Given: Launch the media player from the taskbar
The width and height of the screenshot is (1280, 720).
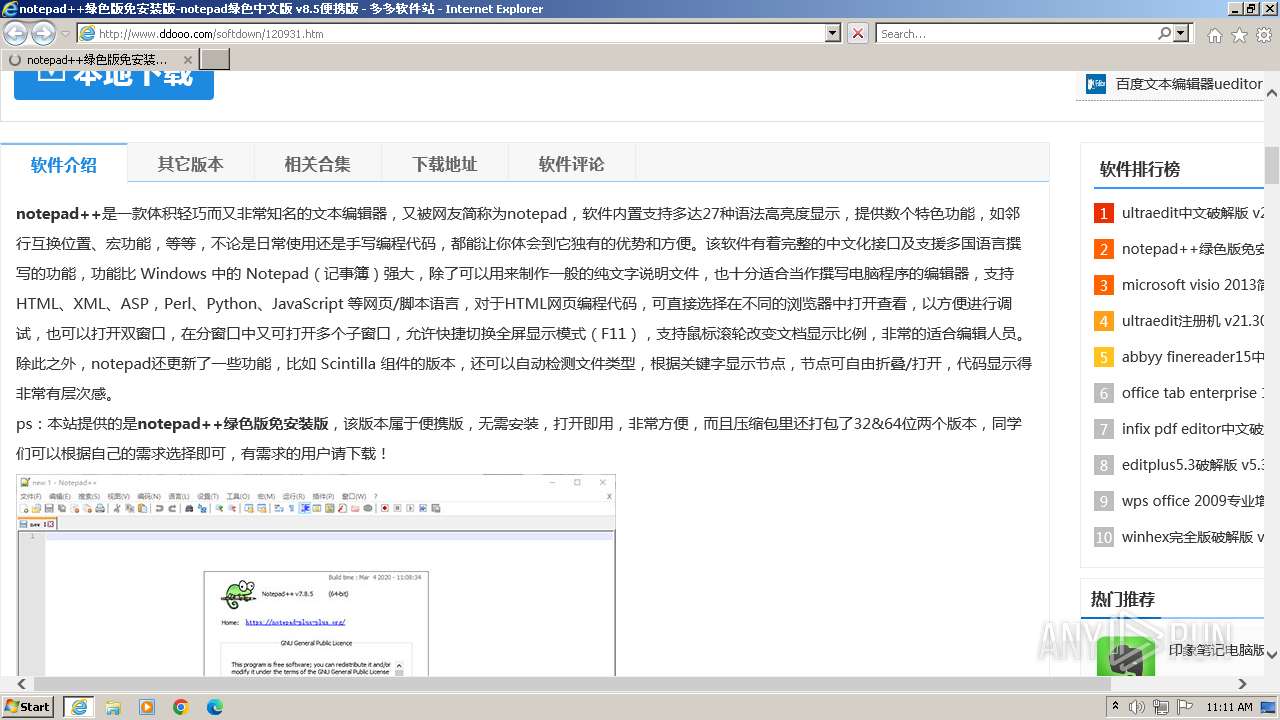Looking at the screenshot, I should 147,707.
